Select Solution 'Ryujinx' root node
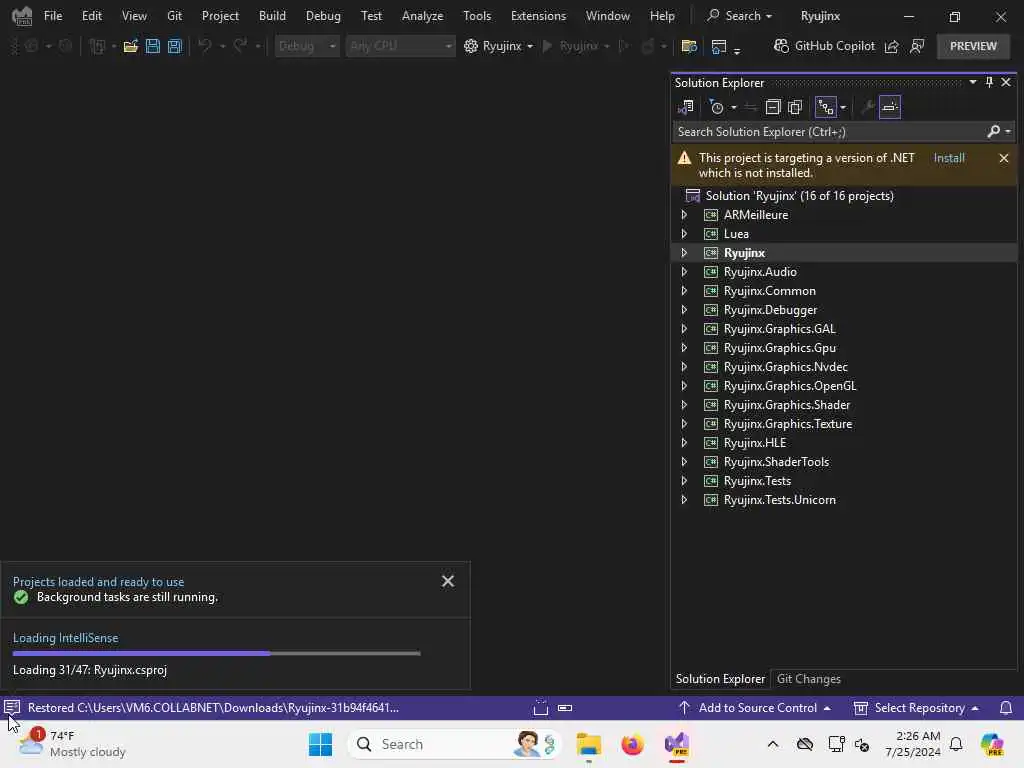Screen dimensions: 1024x768 pyautogui.click(x=799, y=196)
